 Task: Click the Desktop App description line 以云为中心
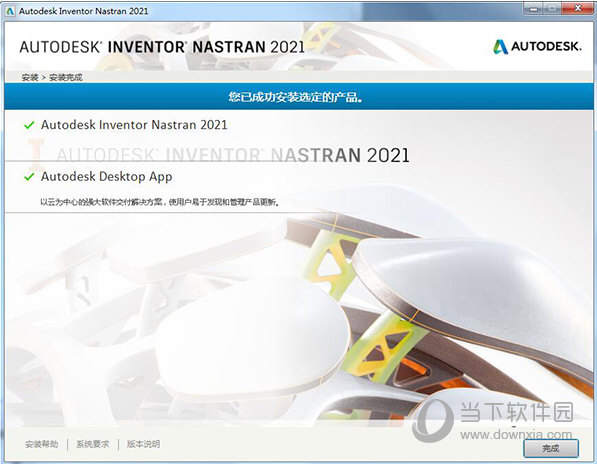coord(160,202)
